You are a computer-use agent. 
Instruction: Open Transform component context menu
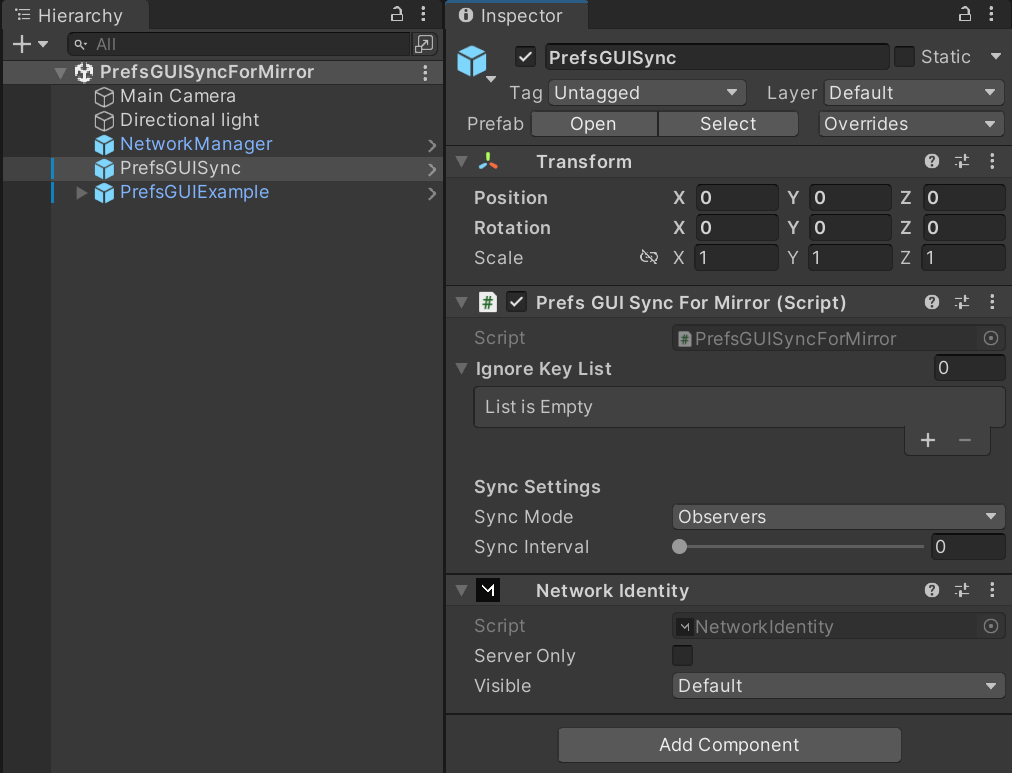tap(992, 161)
